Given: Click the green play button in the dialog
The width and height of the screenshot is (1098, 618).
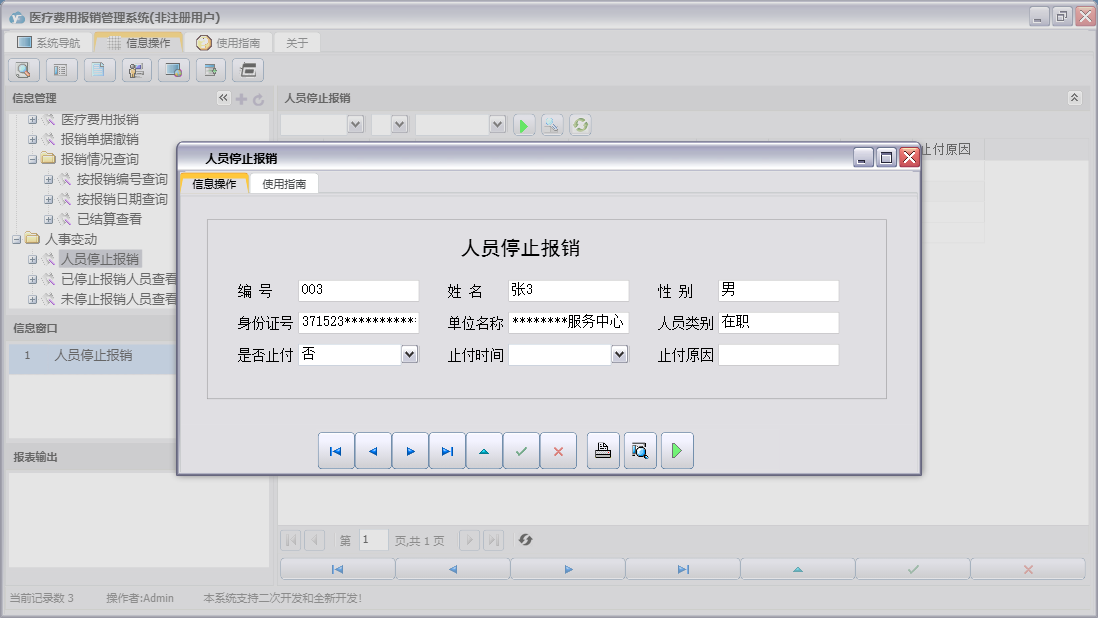Looking at the screenshot, I should pyautogui.click(x=677, y=451).
